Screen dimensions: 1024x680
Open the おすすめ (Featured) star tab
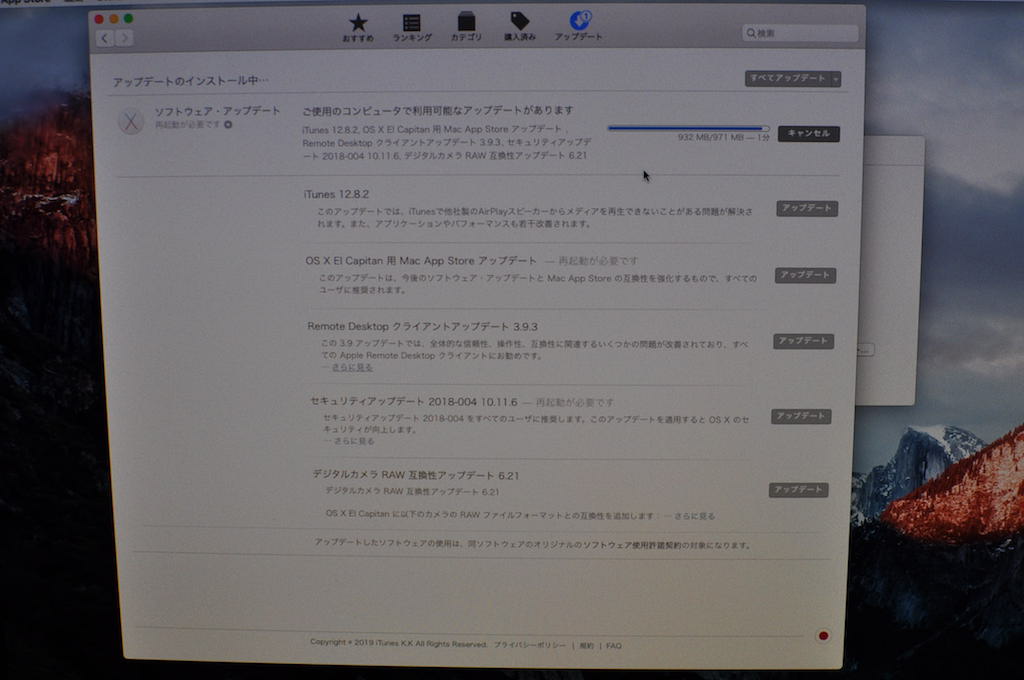pos(358,27)
